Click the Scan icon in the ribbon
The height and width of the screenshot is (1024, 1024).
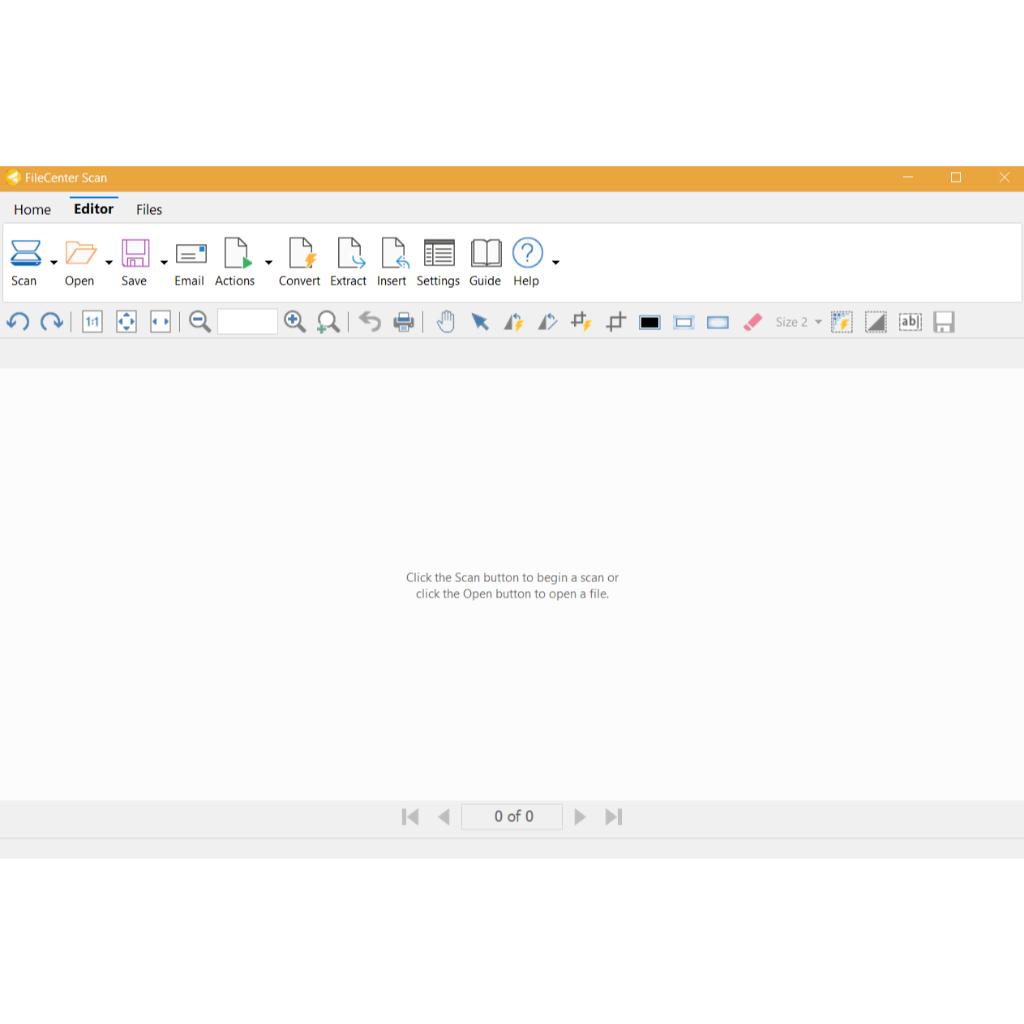click(x=25, y=254)
